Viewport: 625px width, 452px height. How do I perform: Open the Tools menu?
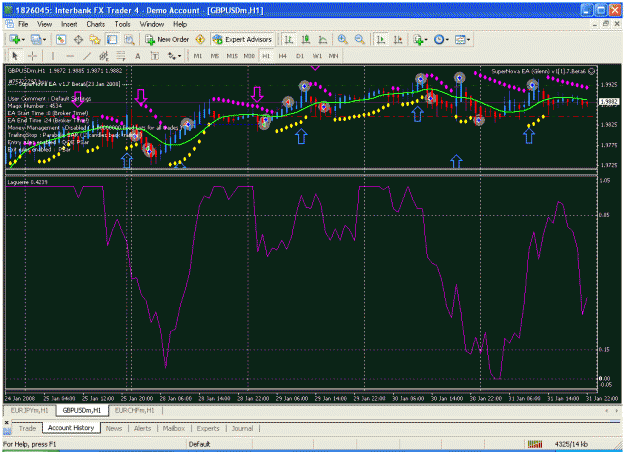pyautogui.click(x=122, y=24)
